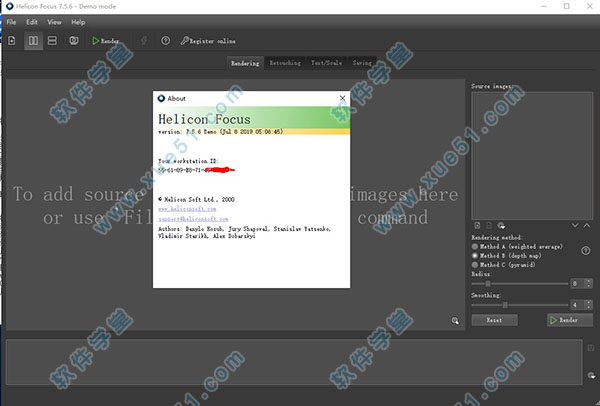Image resolution: width=600 pixels, height=406 pixels.
Task: Move selection up with chevron-up arrow
Action: click(x=587, y=225)
